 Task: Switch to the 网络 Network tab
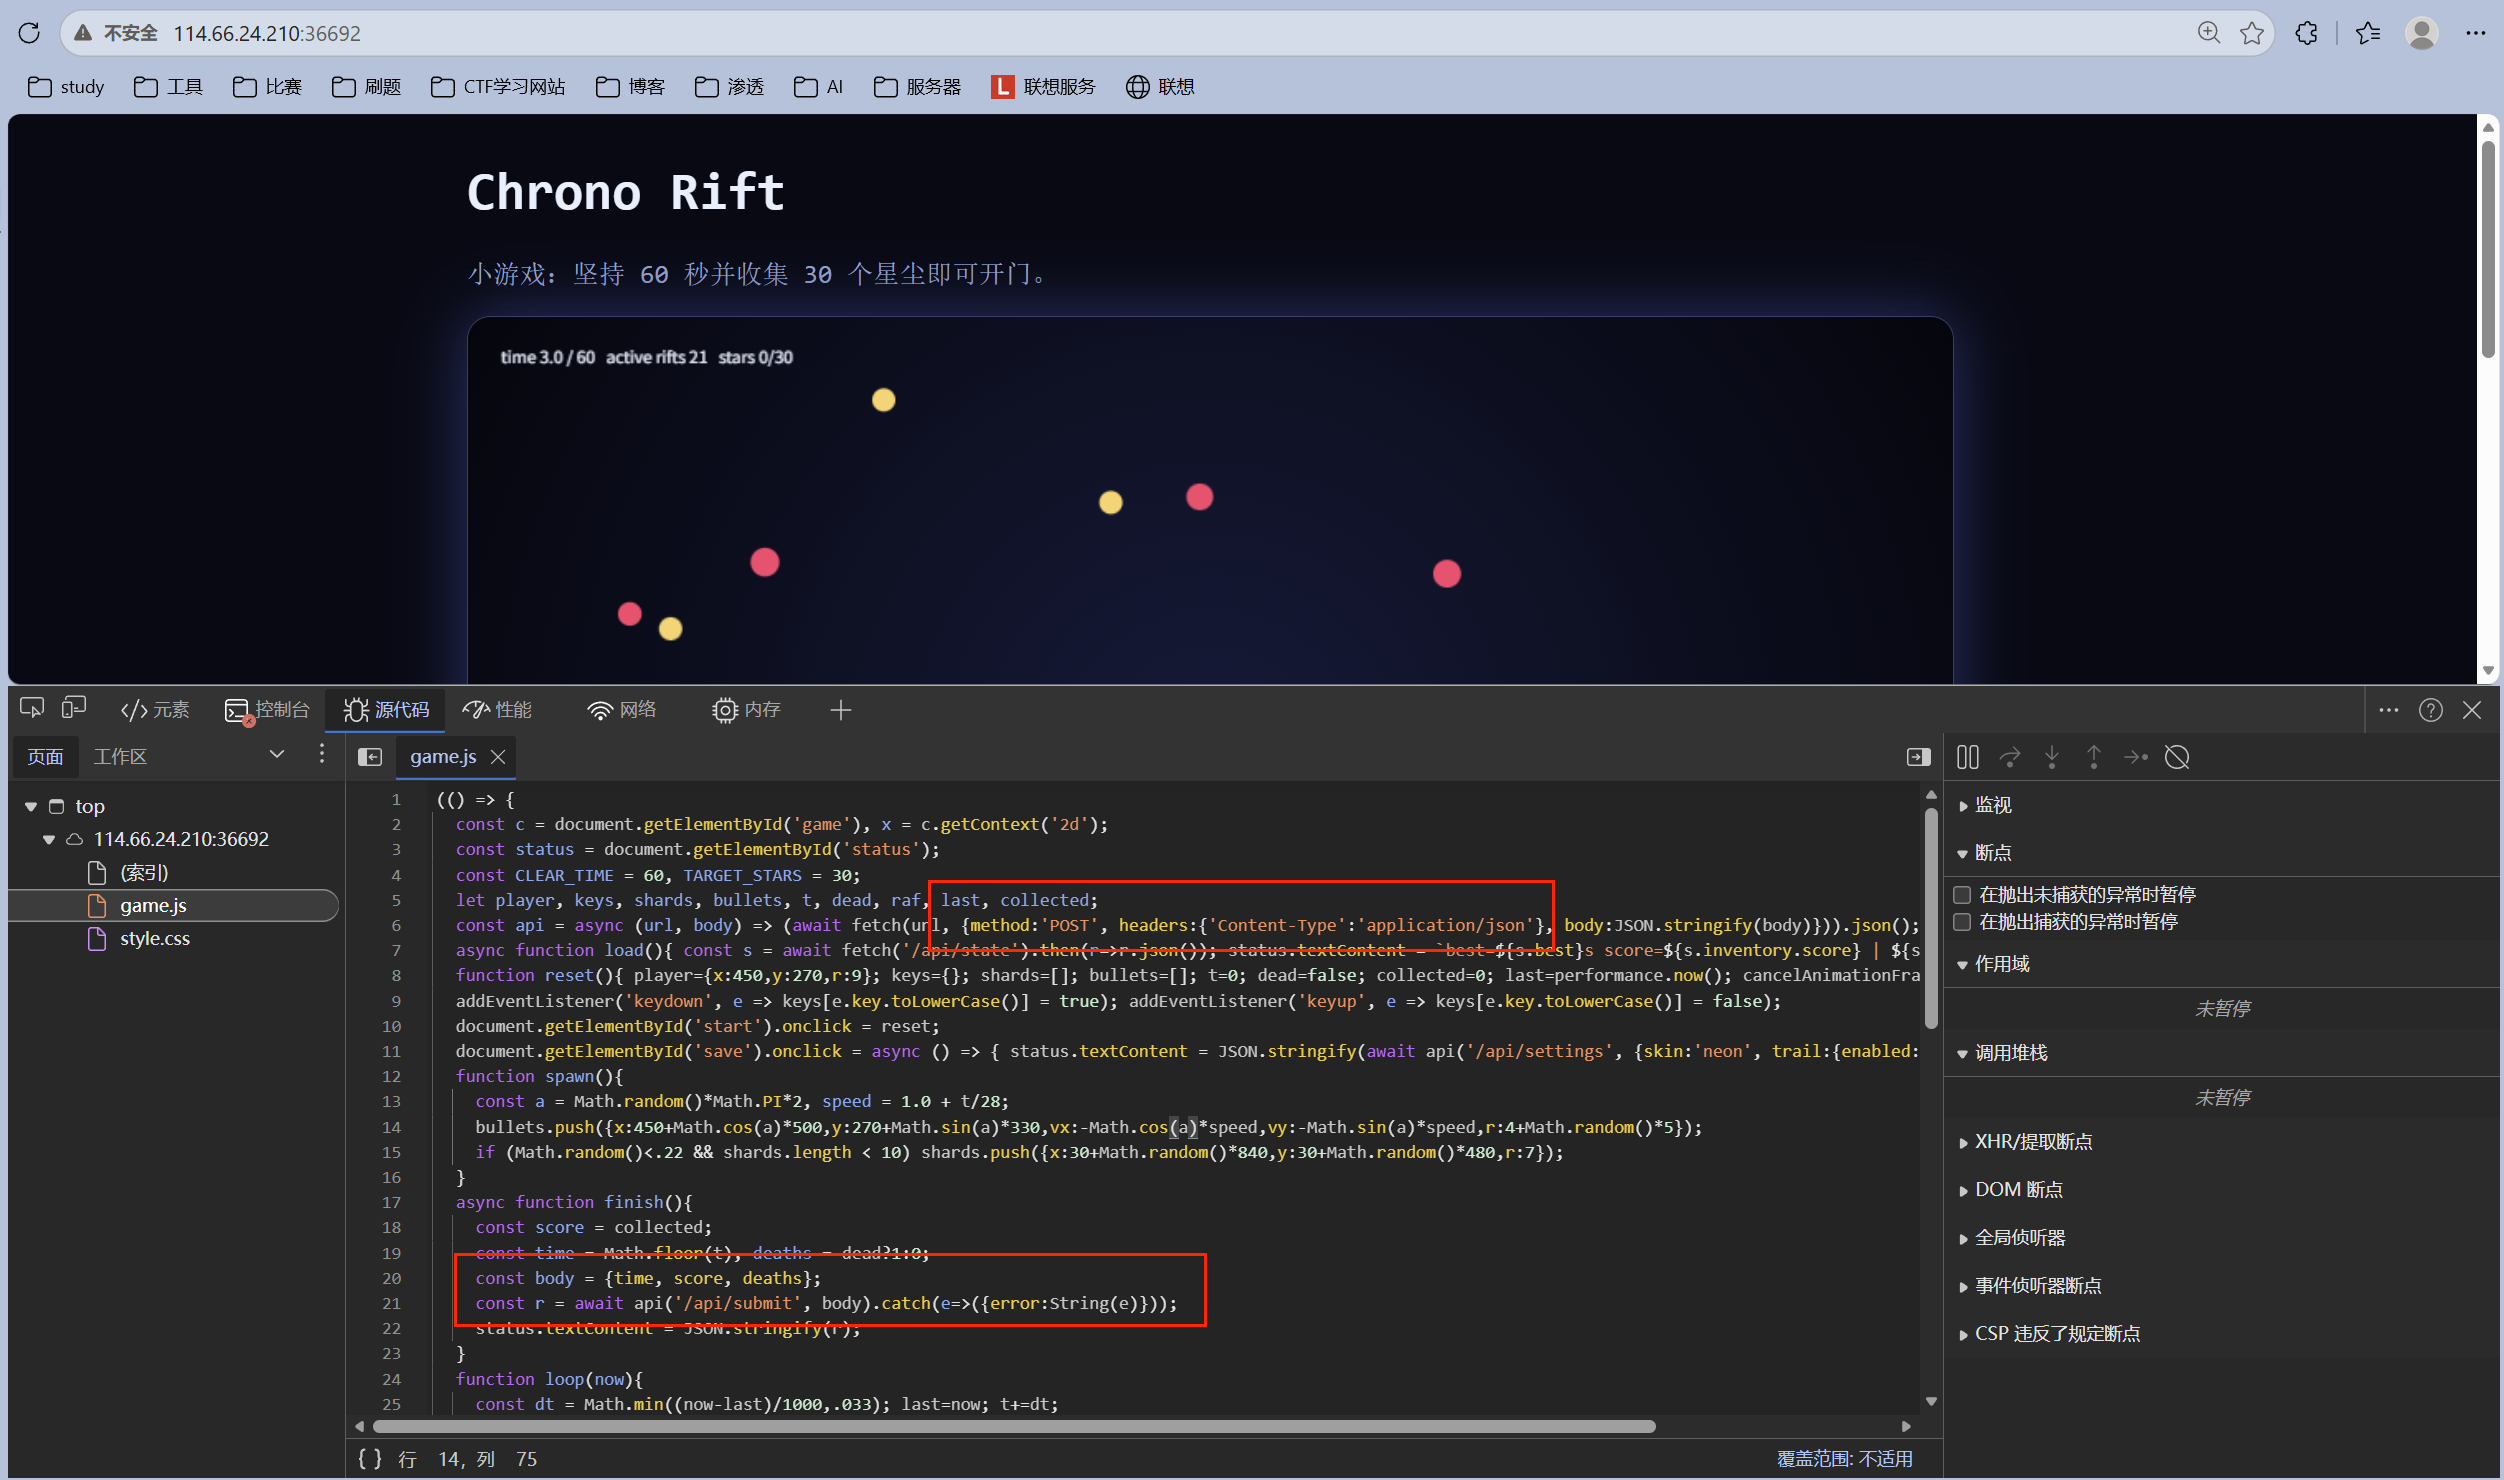coord(622,710)
